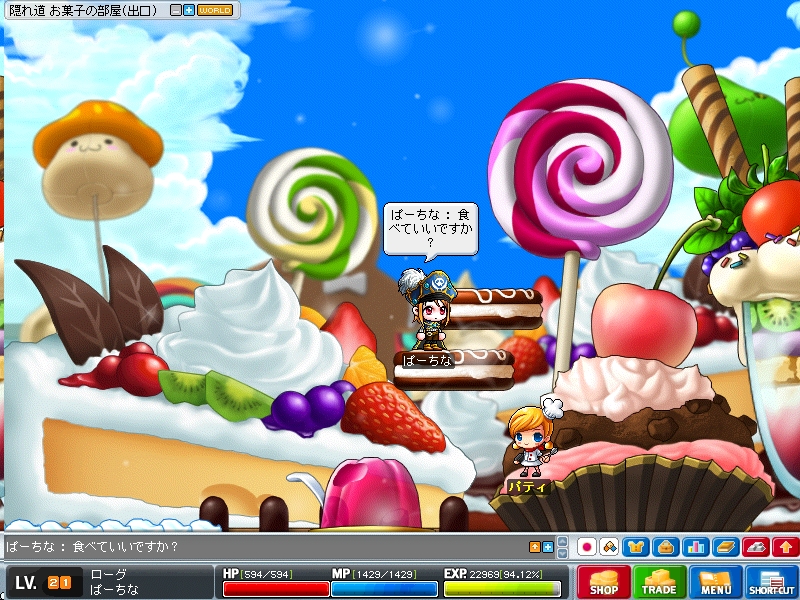Click the NPC パティ chef girl
This screenshot has height=600, width=800.
(x=533, y=436)
